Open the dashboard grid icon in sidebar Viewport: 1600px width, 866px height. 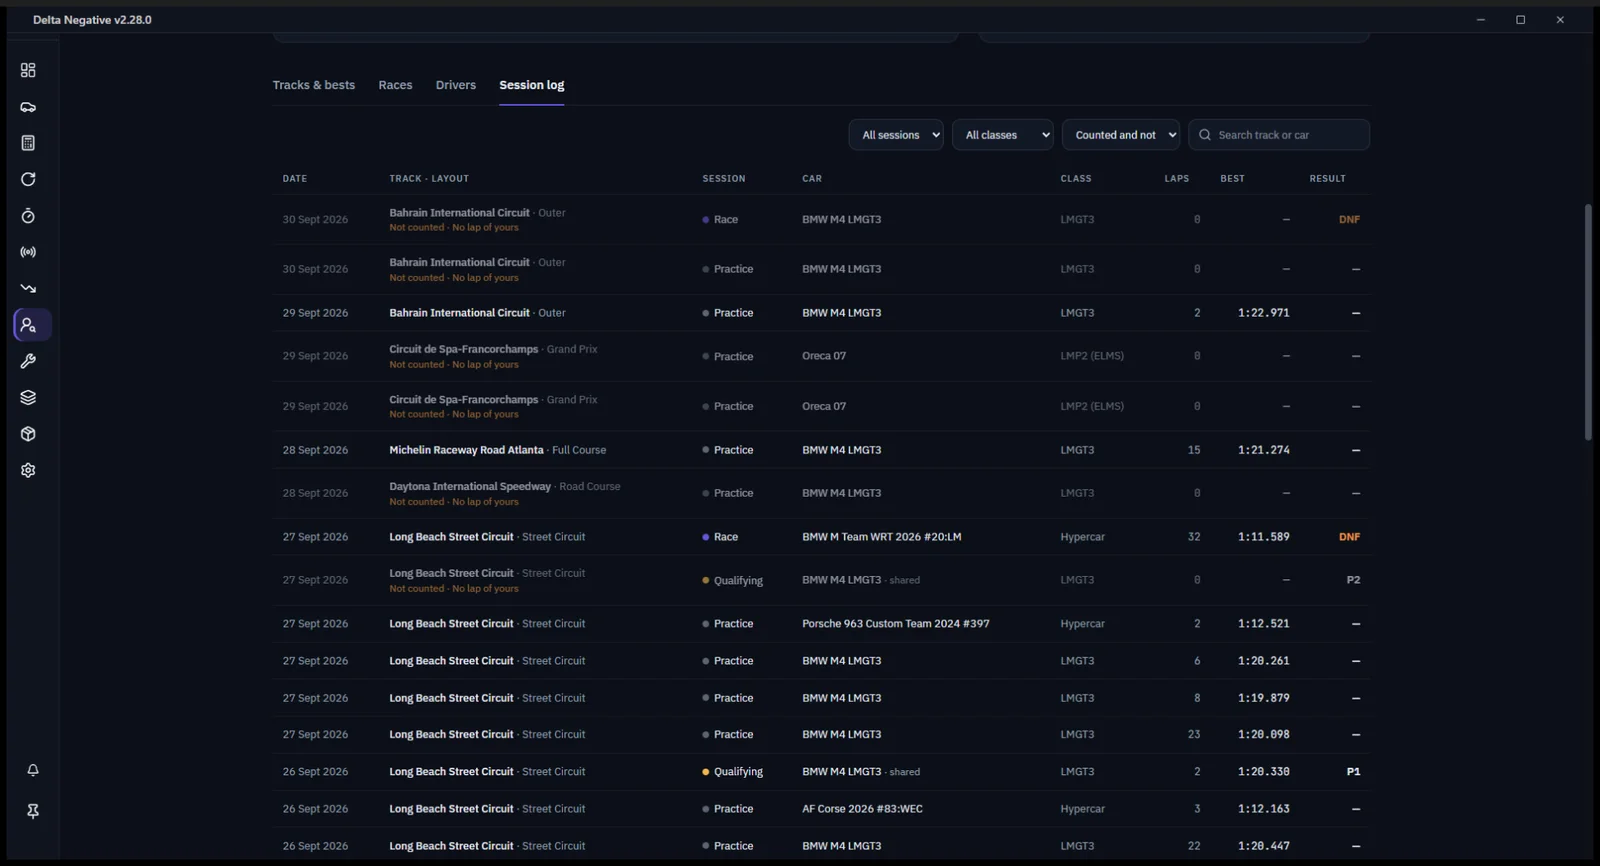coord(28,70)
